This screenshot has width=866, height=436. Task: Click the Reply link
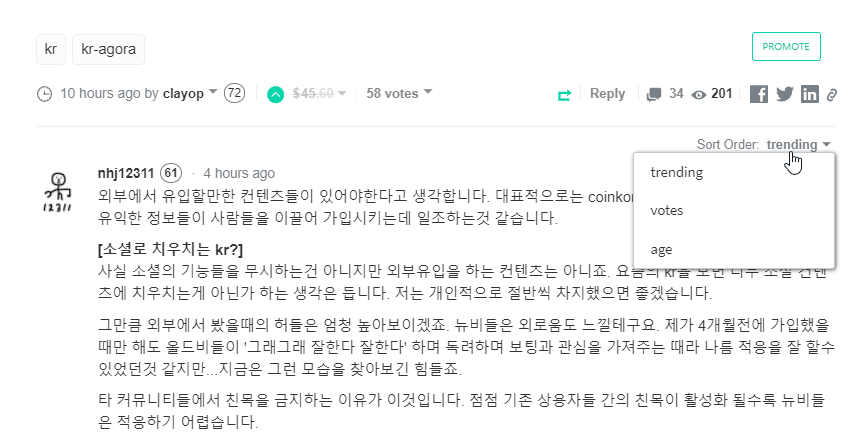tap(607, 94)
